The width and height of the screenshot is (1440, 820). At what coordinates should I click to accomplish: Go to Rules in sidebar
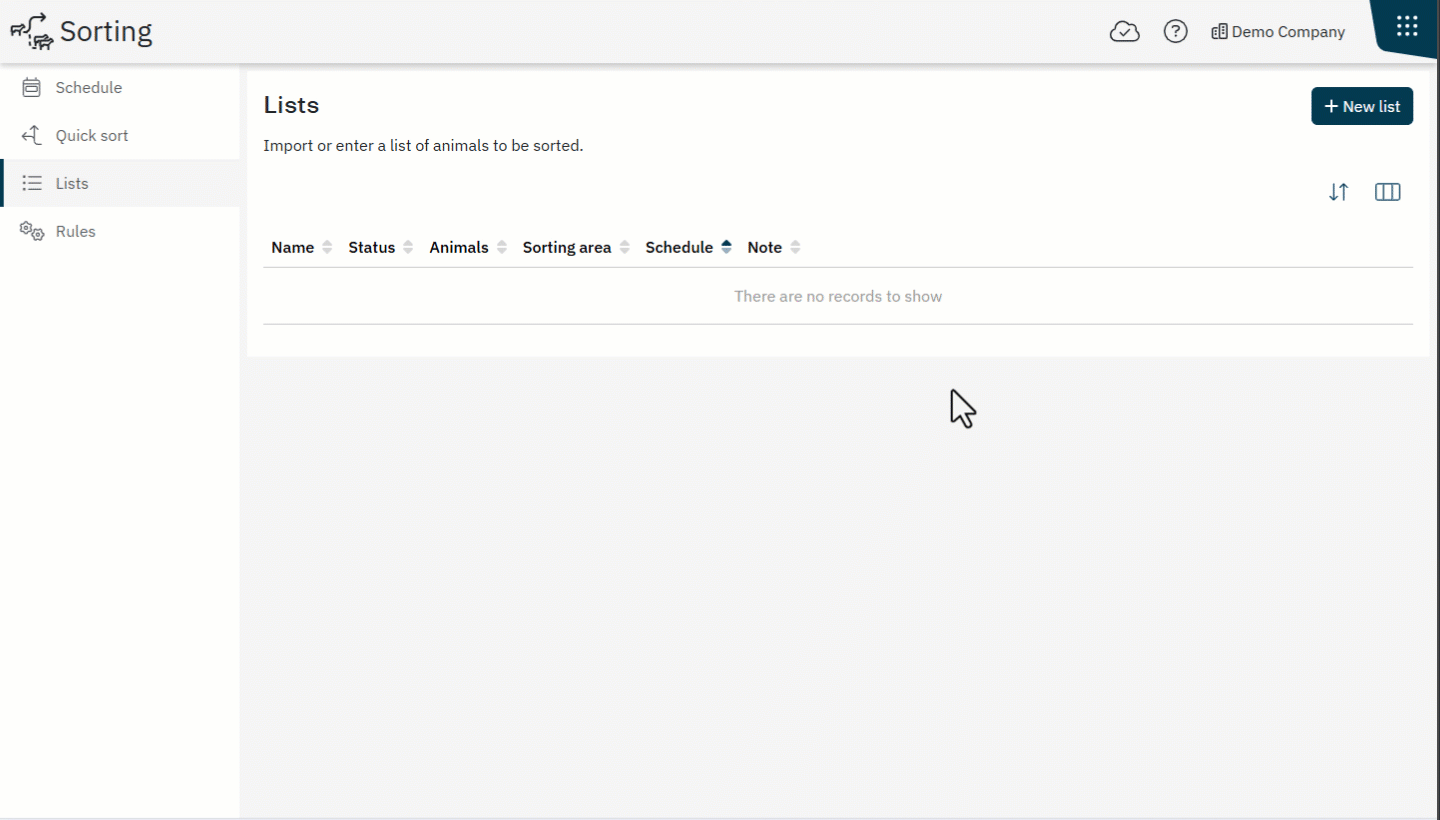coord(120,231)
